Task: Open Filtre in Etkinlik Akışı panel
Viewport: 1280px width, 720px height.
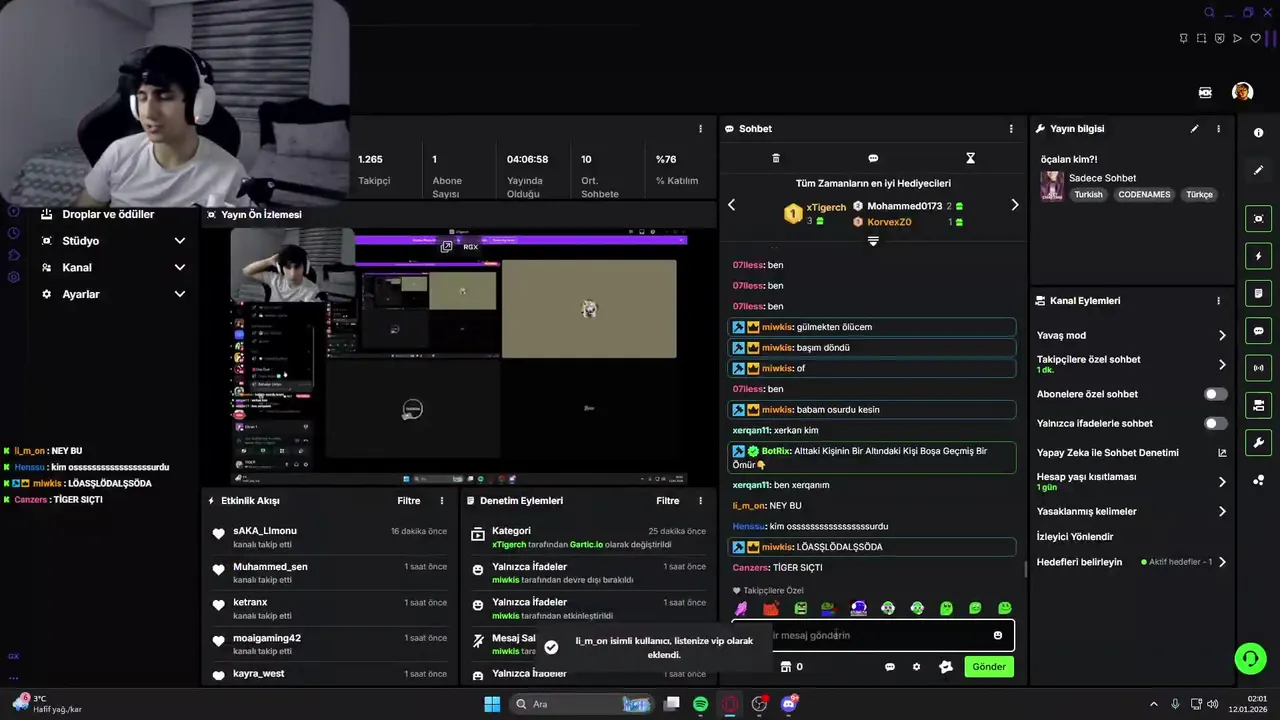Action: tap(409, 501)
